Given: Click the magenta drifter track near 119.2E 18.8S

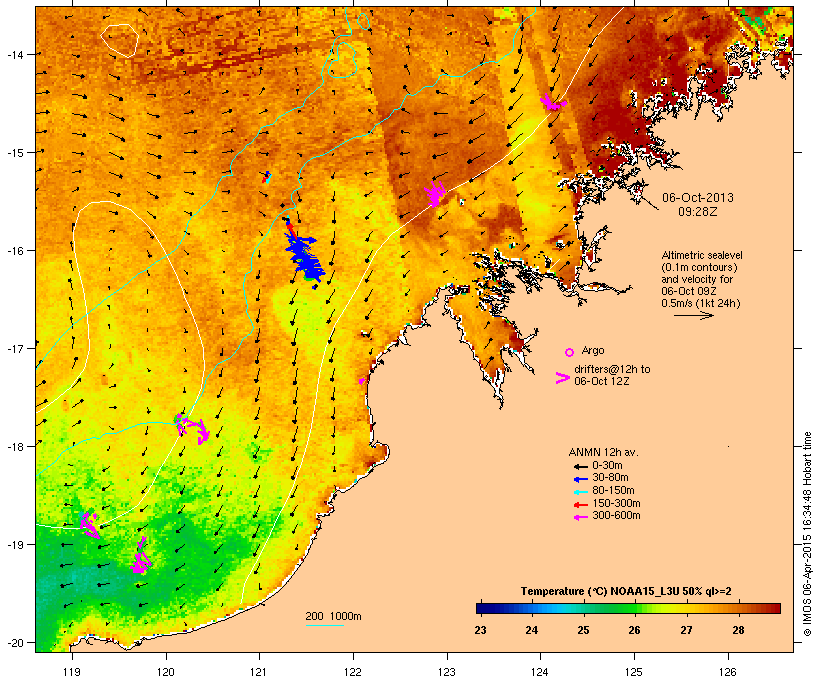Looking at the screenshot, I should [90, 525].
